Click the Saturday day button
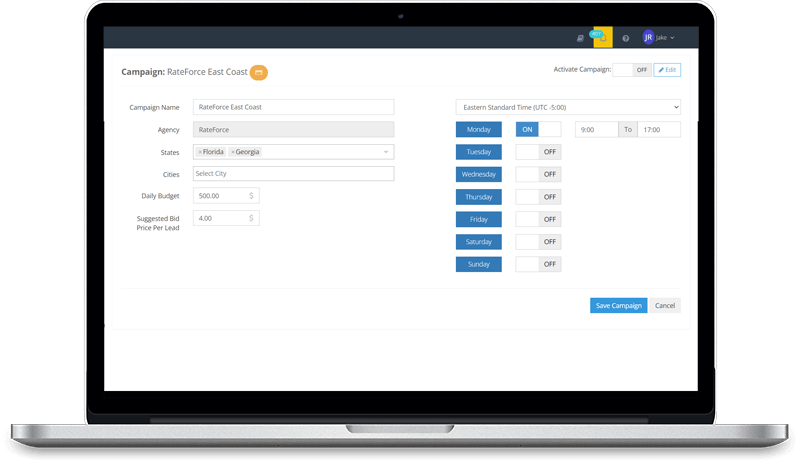 pyautogui.click(x=479, y=242)
